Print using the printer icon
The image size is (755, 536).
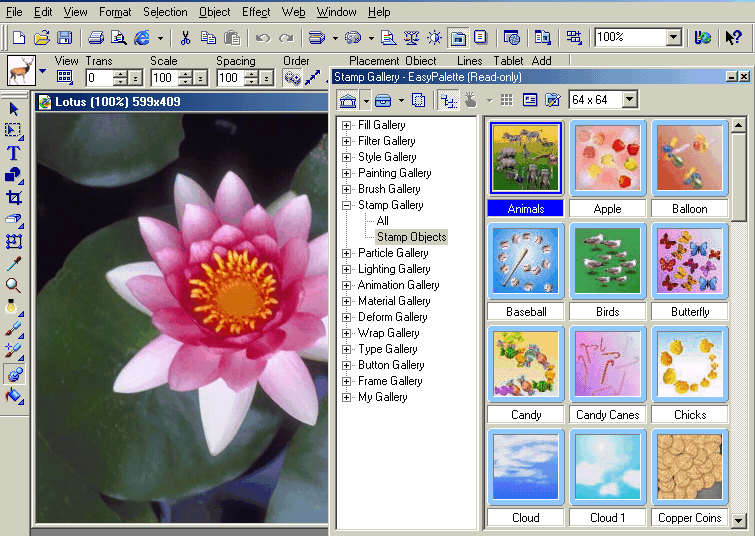point(96,38)
